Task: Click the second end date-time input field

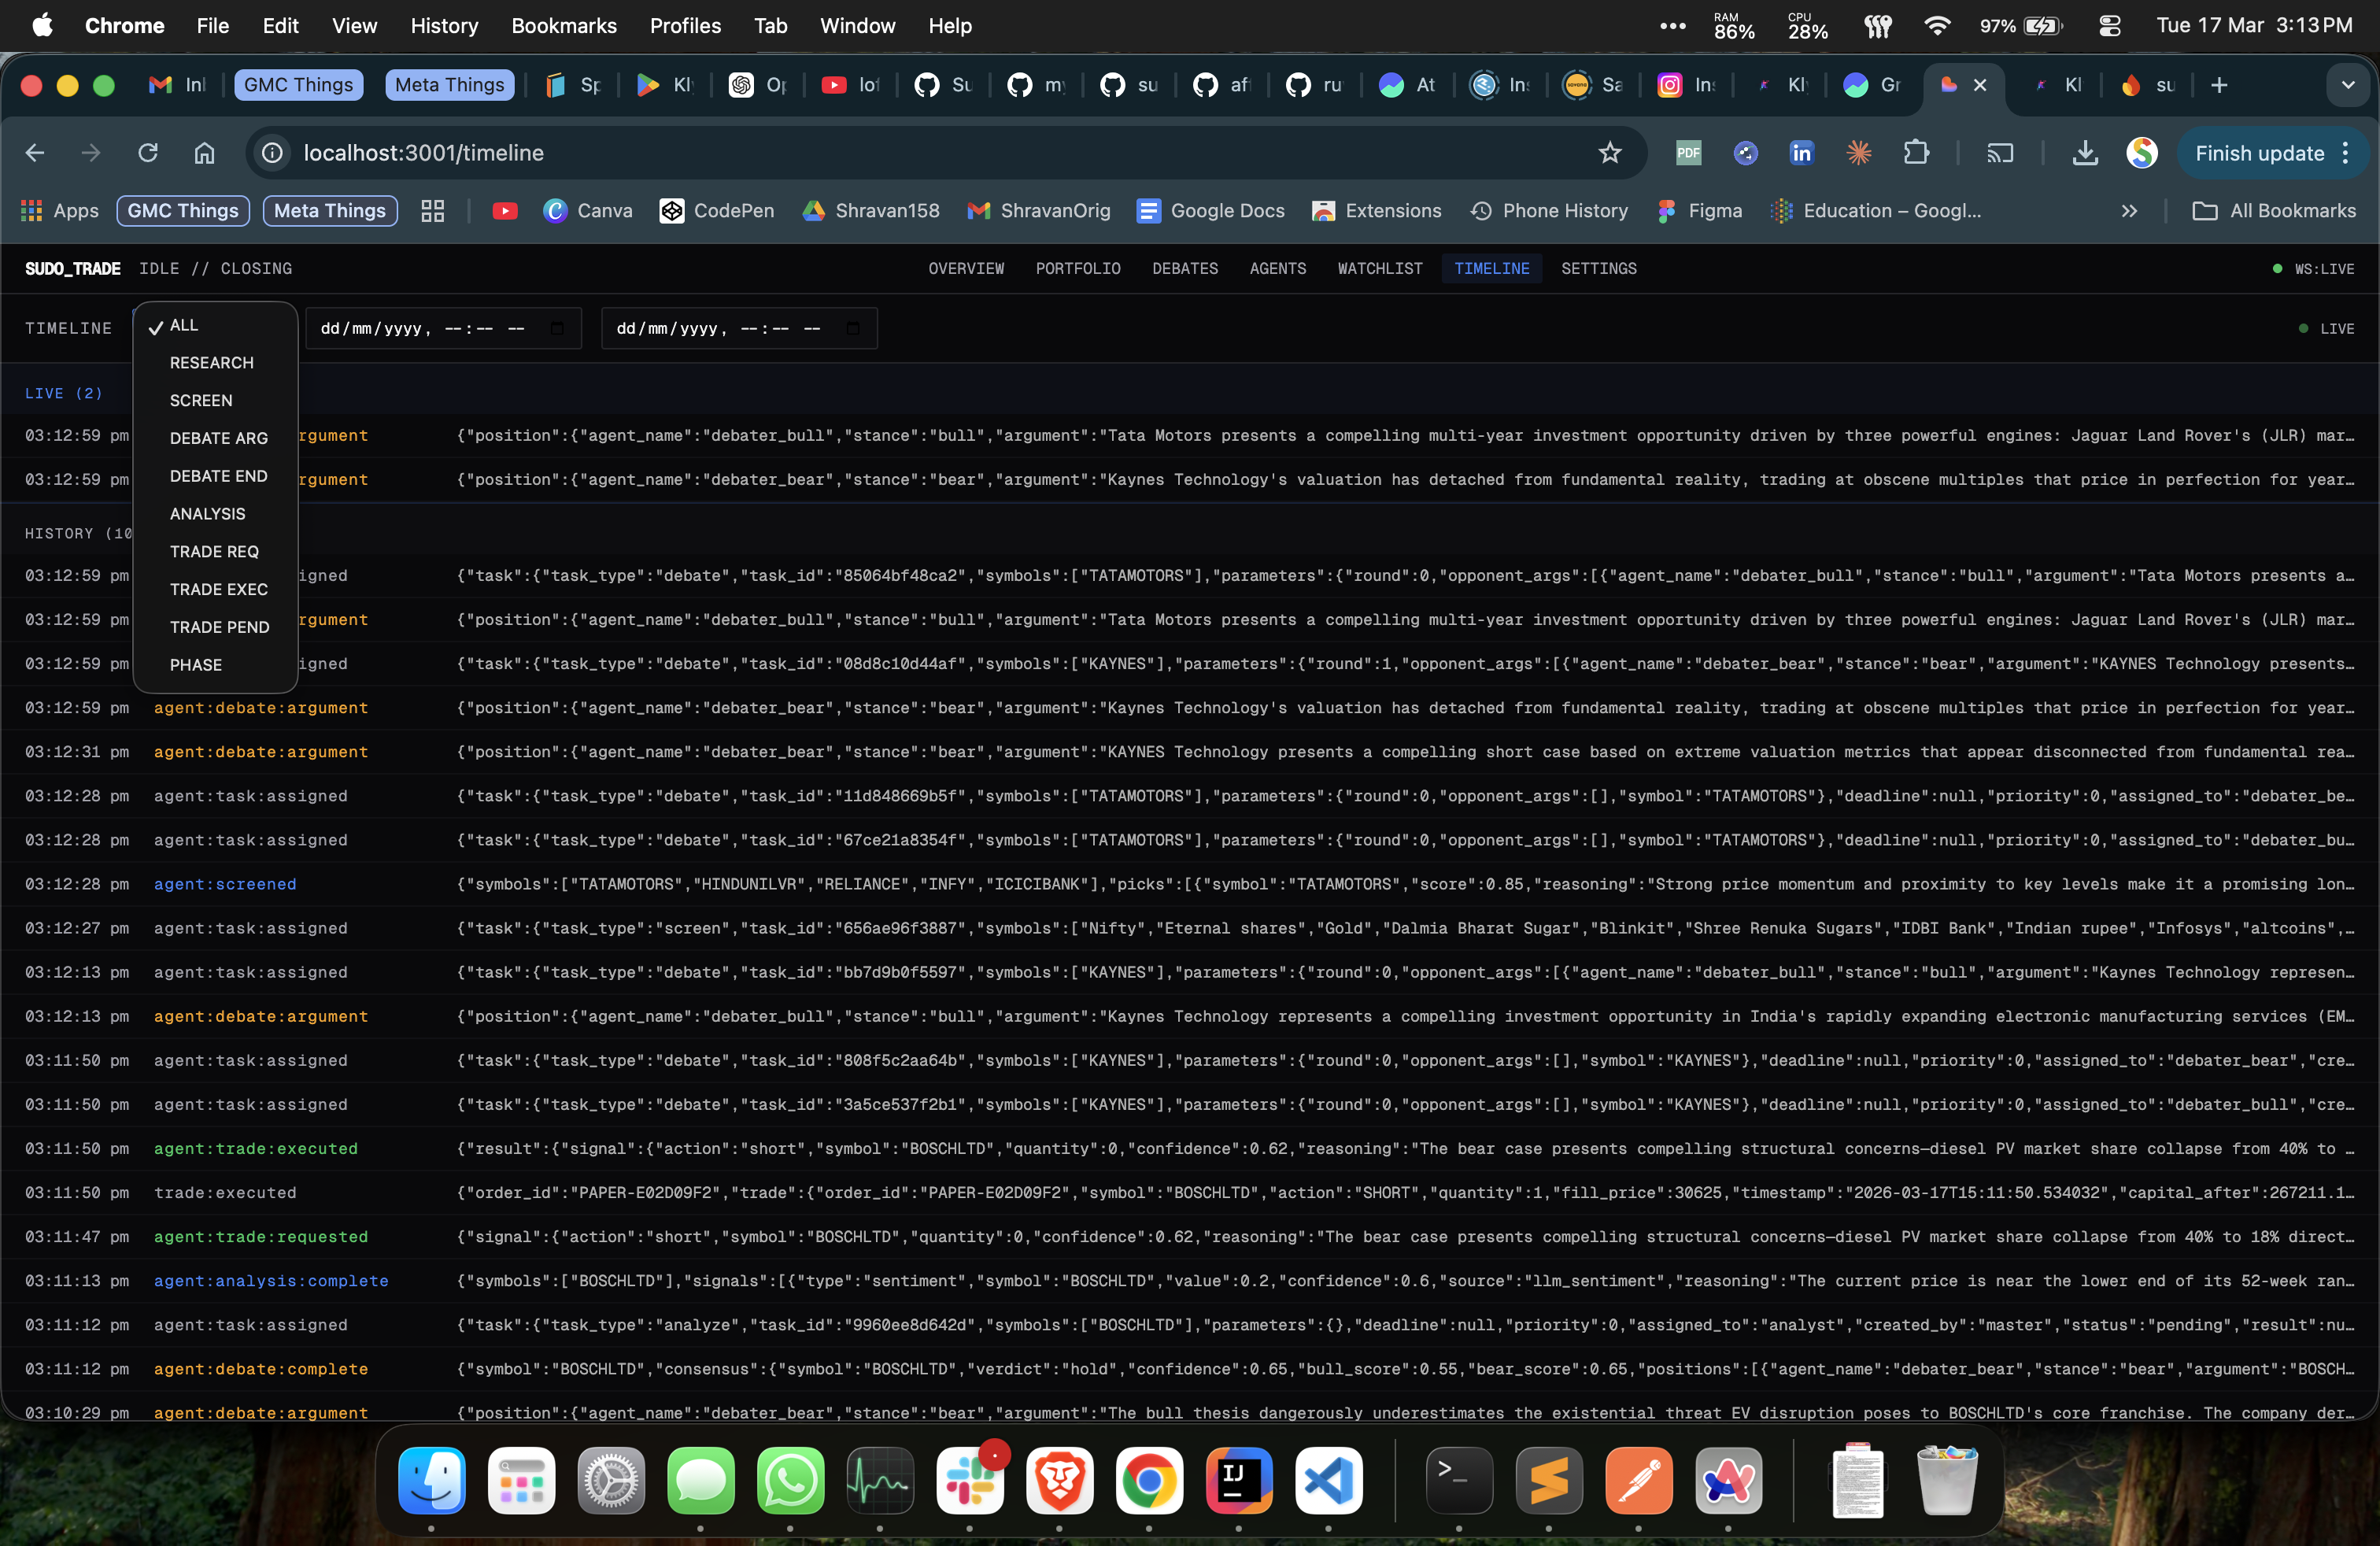Action: pyautogui.click(x=739, y=329)
